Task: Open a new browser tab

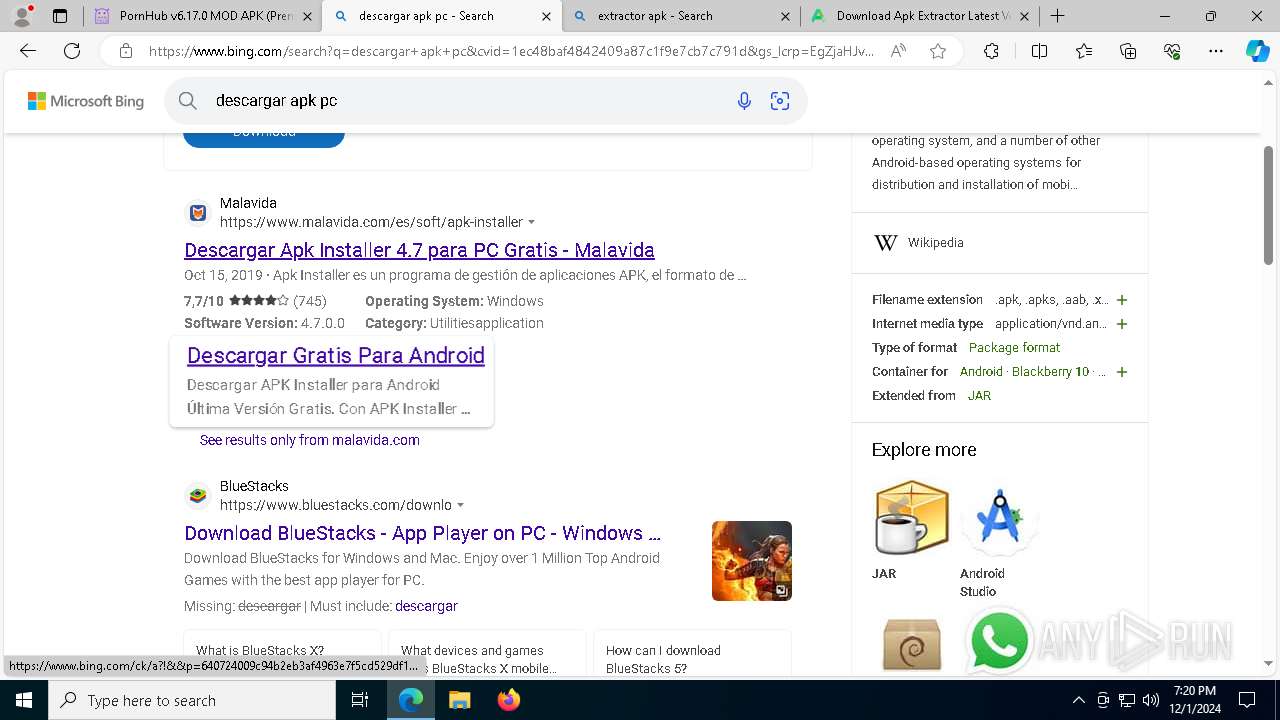Action: (1058, 16)
